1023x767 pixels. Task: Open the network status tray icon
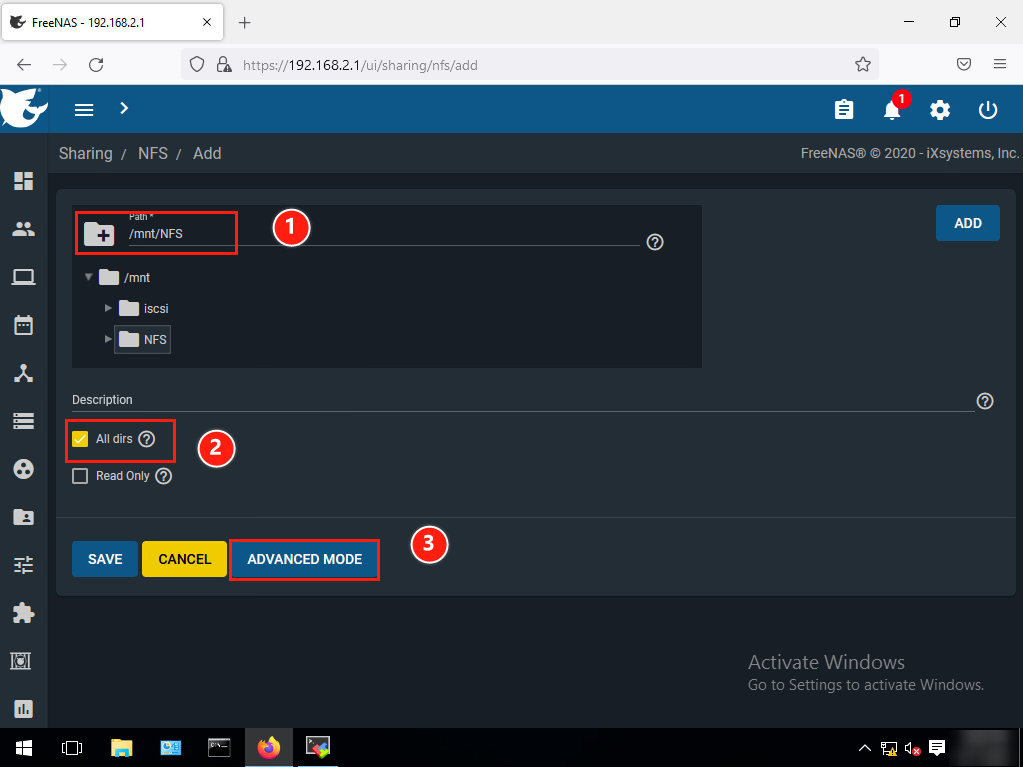click(888, 749)
